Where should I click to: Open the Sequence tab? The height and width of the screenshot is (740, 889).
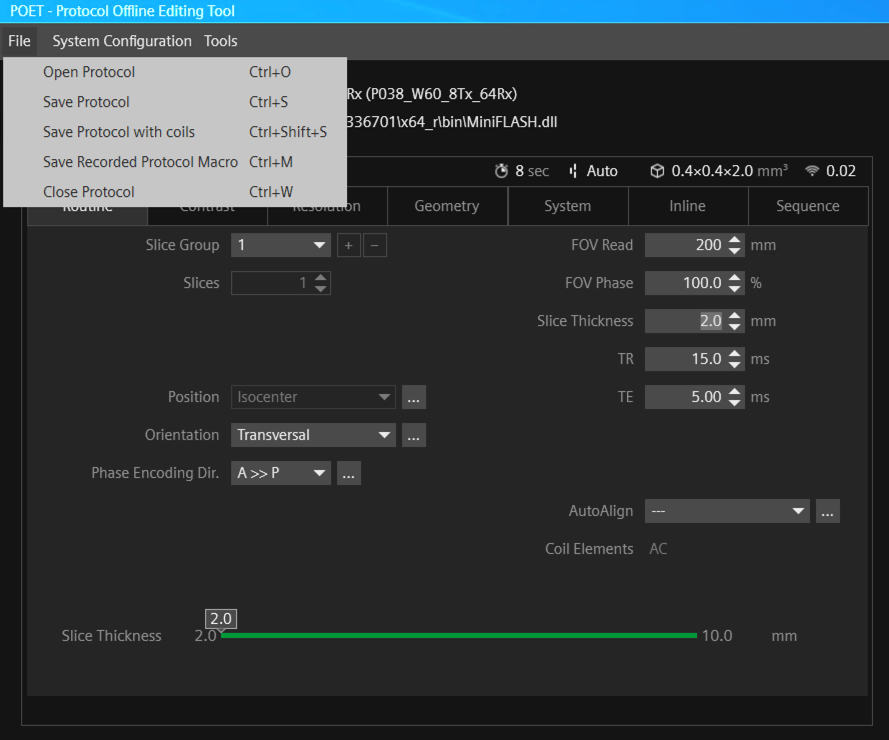[x=807, y=206]
